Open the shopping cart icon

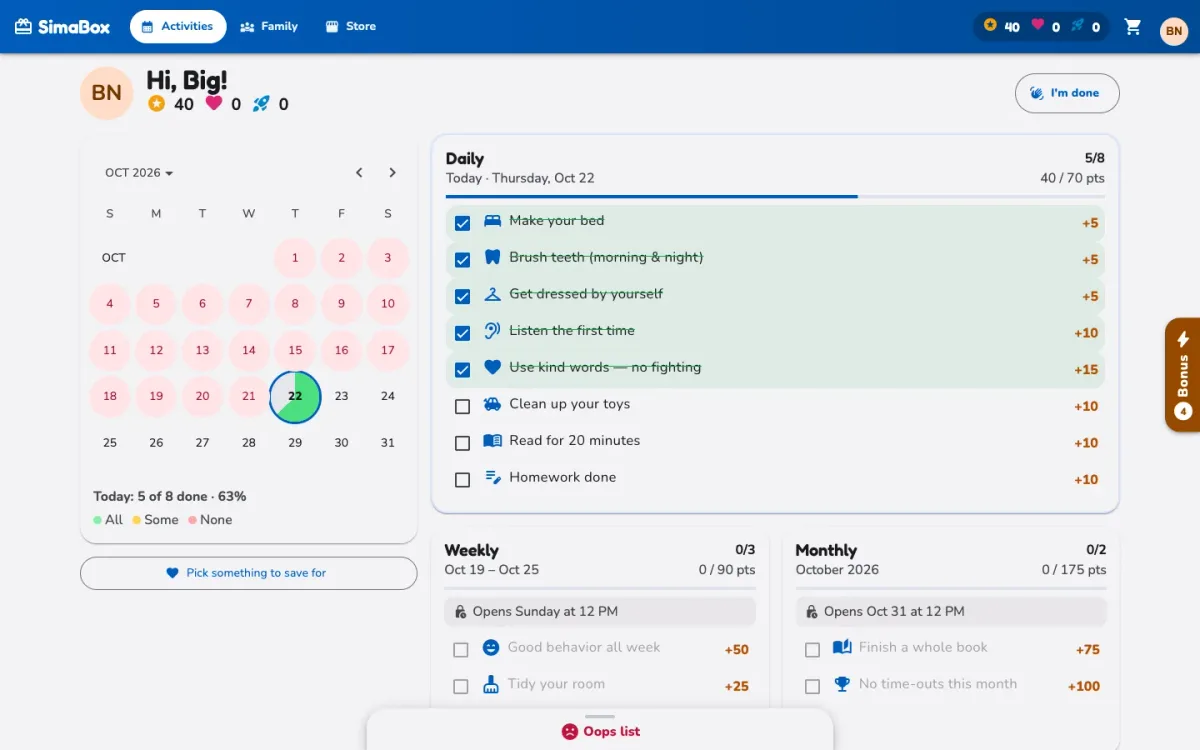[1133, 27]
